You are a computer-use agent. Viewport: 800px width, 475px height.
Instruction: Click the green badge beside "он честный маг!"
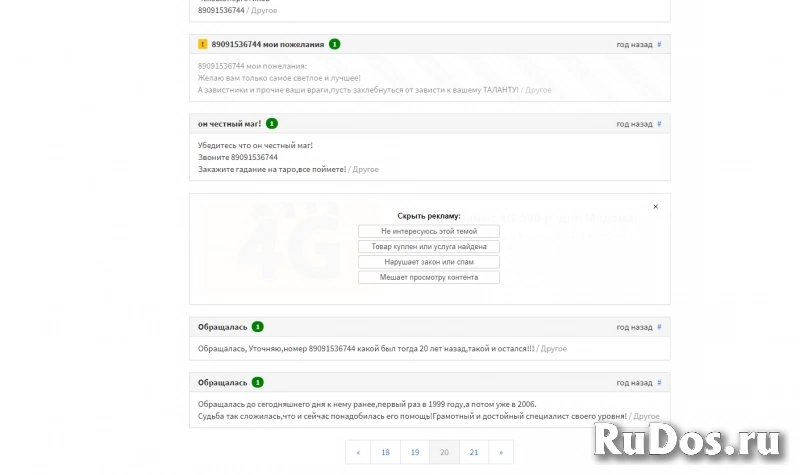point(272,123)
